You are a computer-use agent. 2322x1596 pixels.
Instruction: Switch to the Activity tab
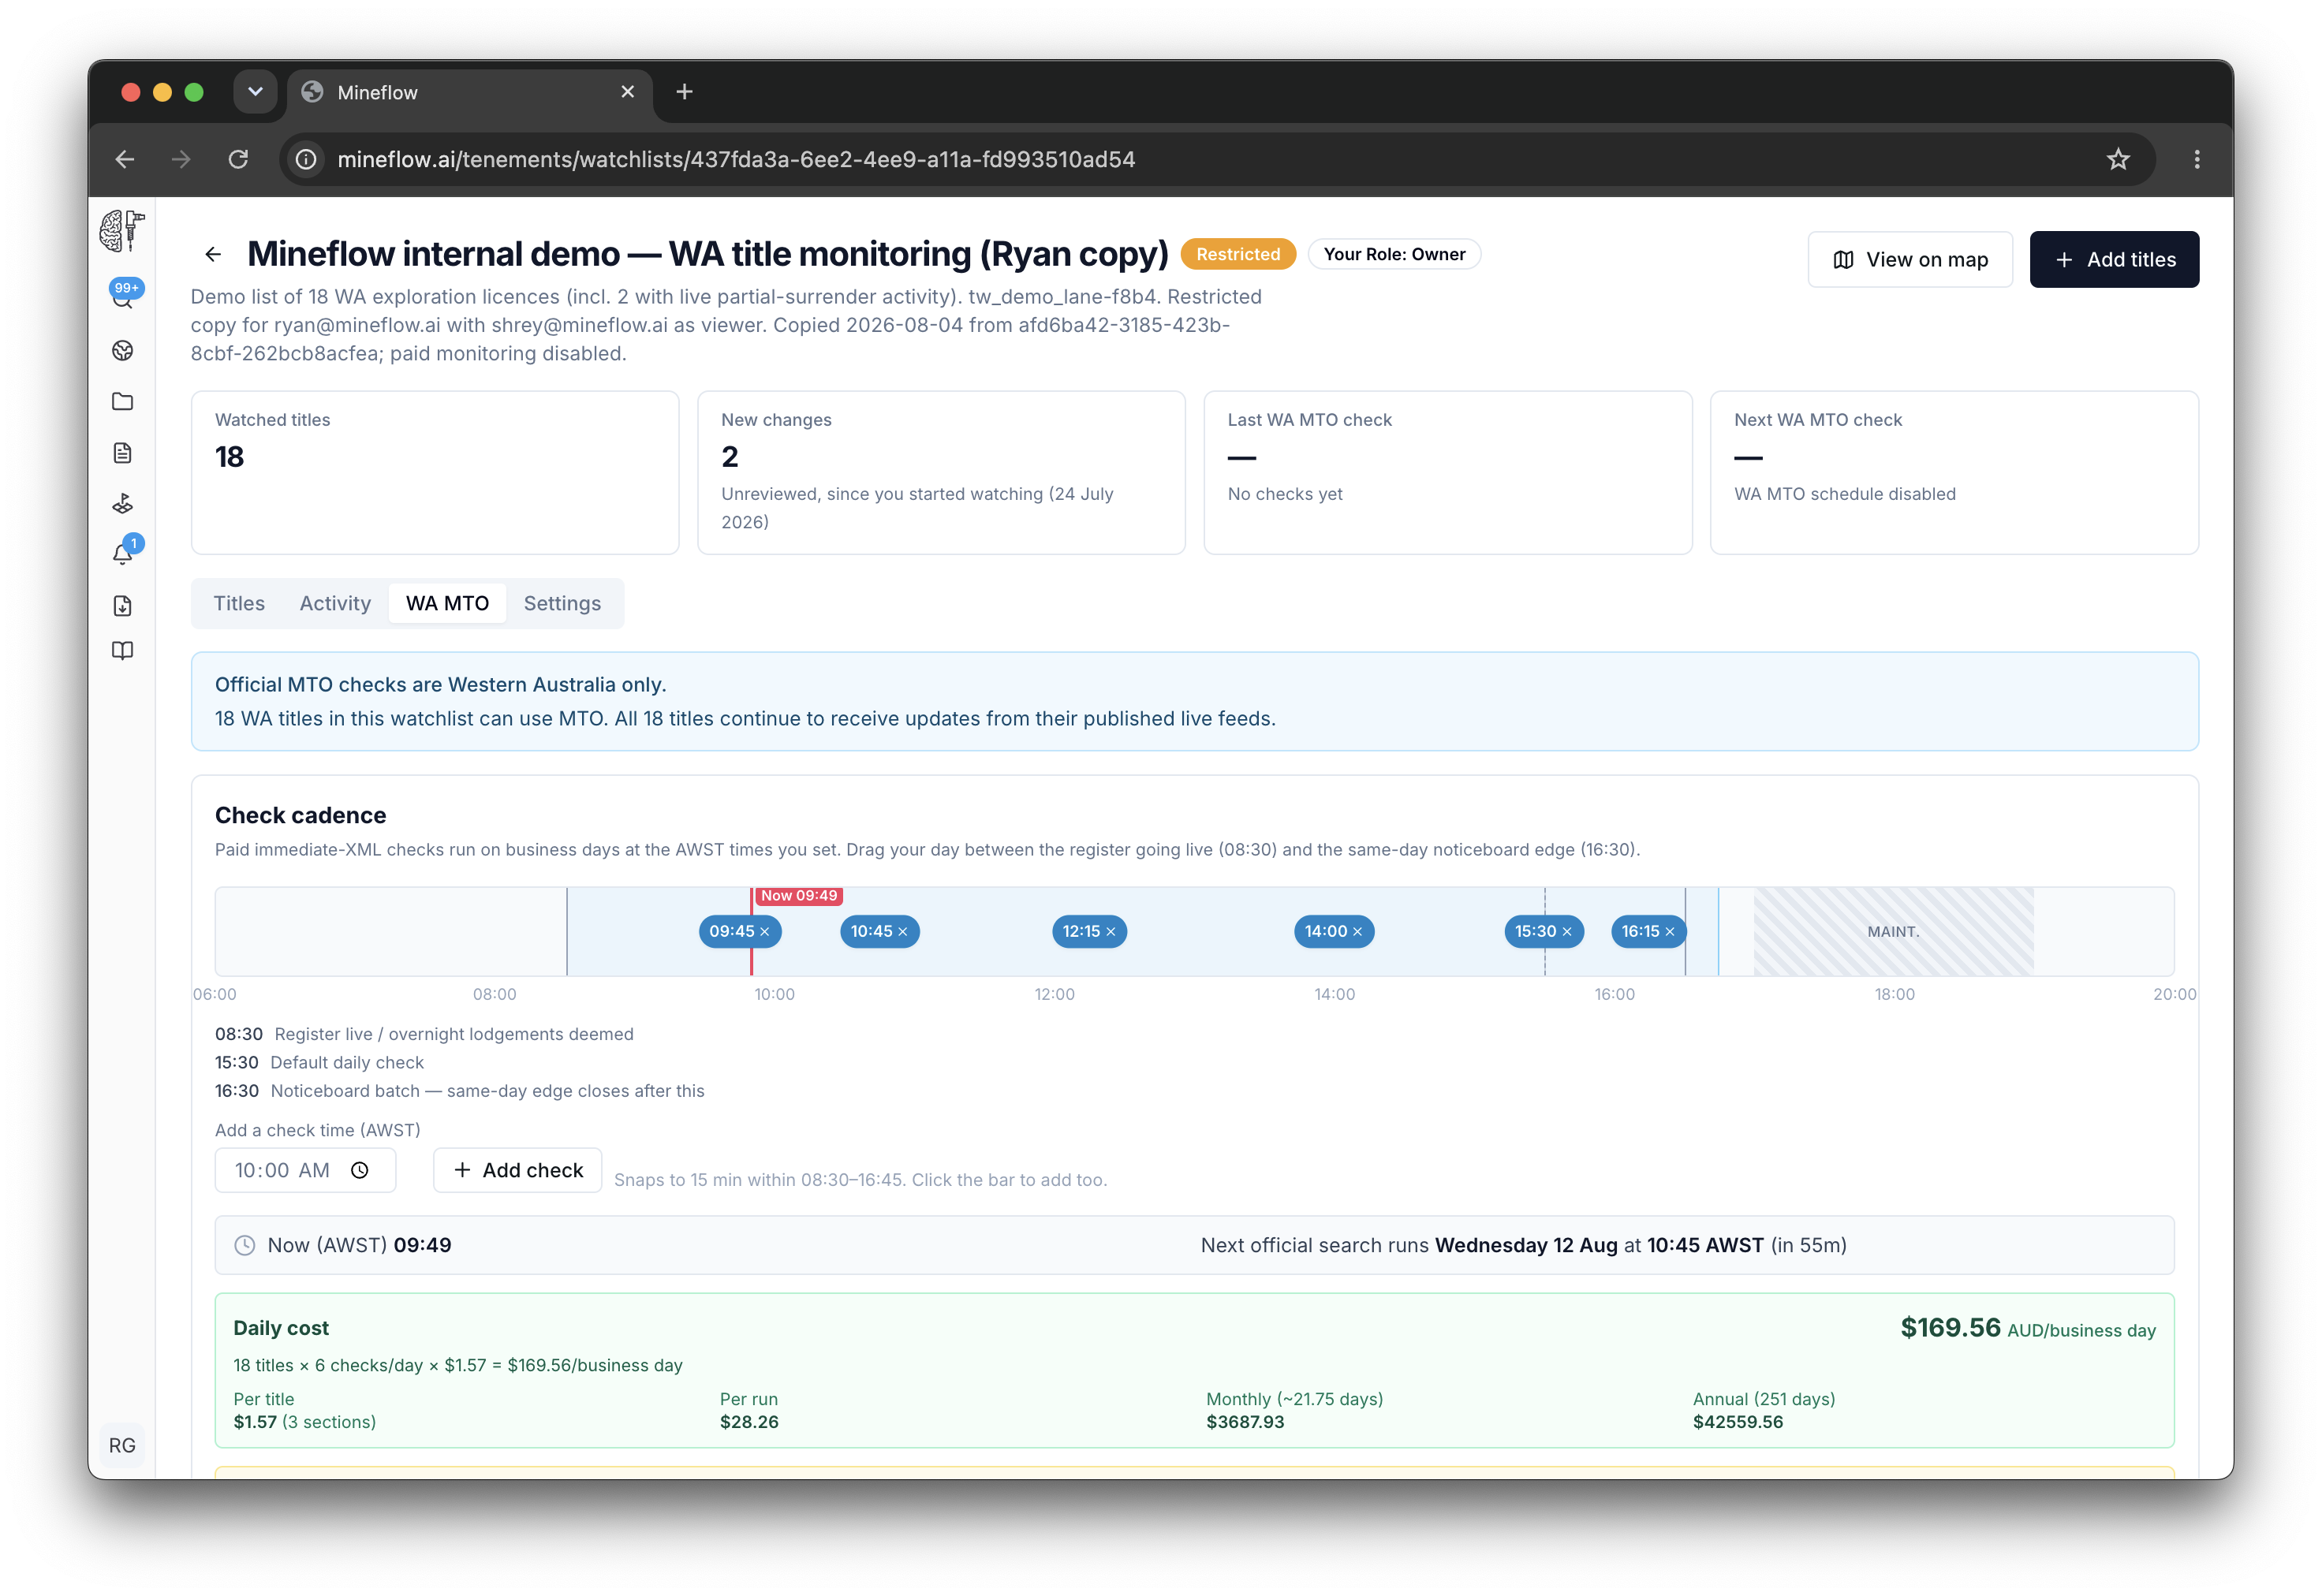click(335, 603)
